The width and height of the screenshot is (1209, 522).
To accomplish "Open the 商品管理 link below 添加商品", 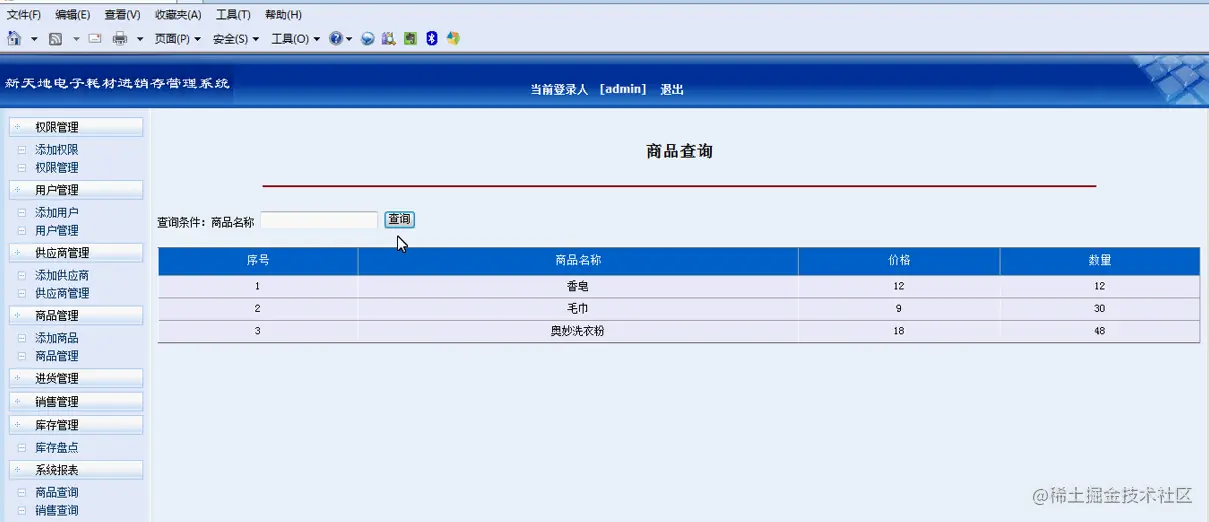I will [57, 356].
